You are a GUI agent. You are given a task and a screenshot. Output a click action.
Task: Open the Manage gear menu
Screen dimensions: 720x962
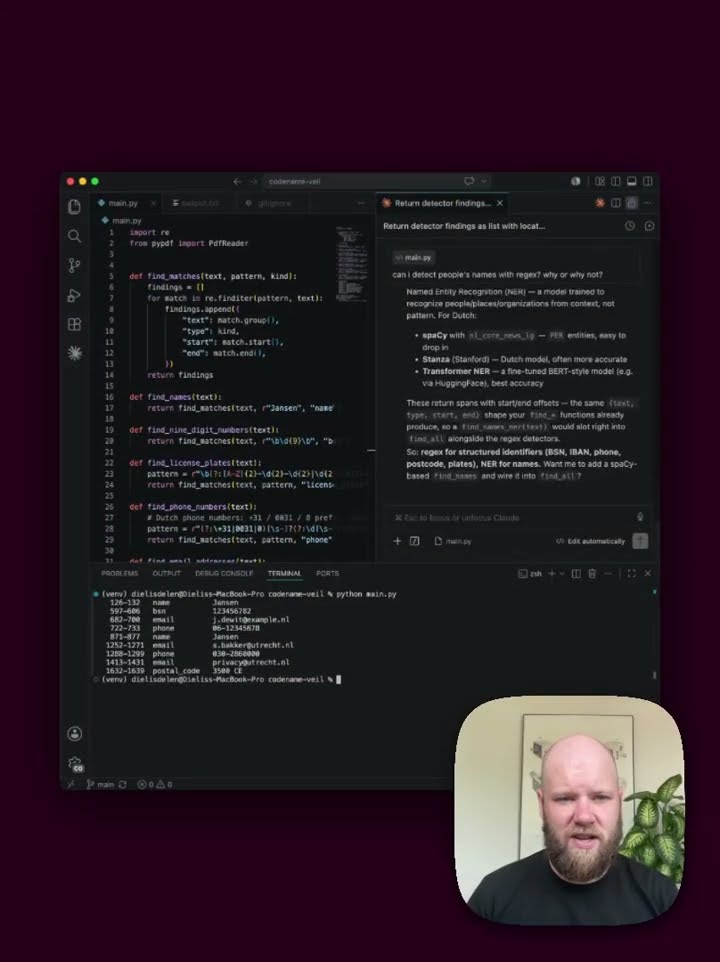pyautogui.click(x=75, y=764)
